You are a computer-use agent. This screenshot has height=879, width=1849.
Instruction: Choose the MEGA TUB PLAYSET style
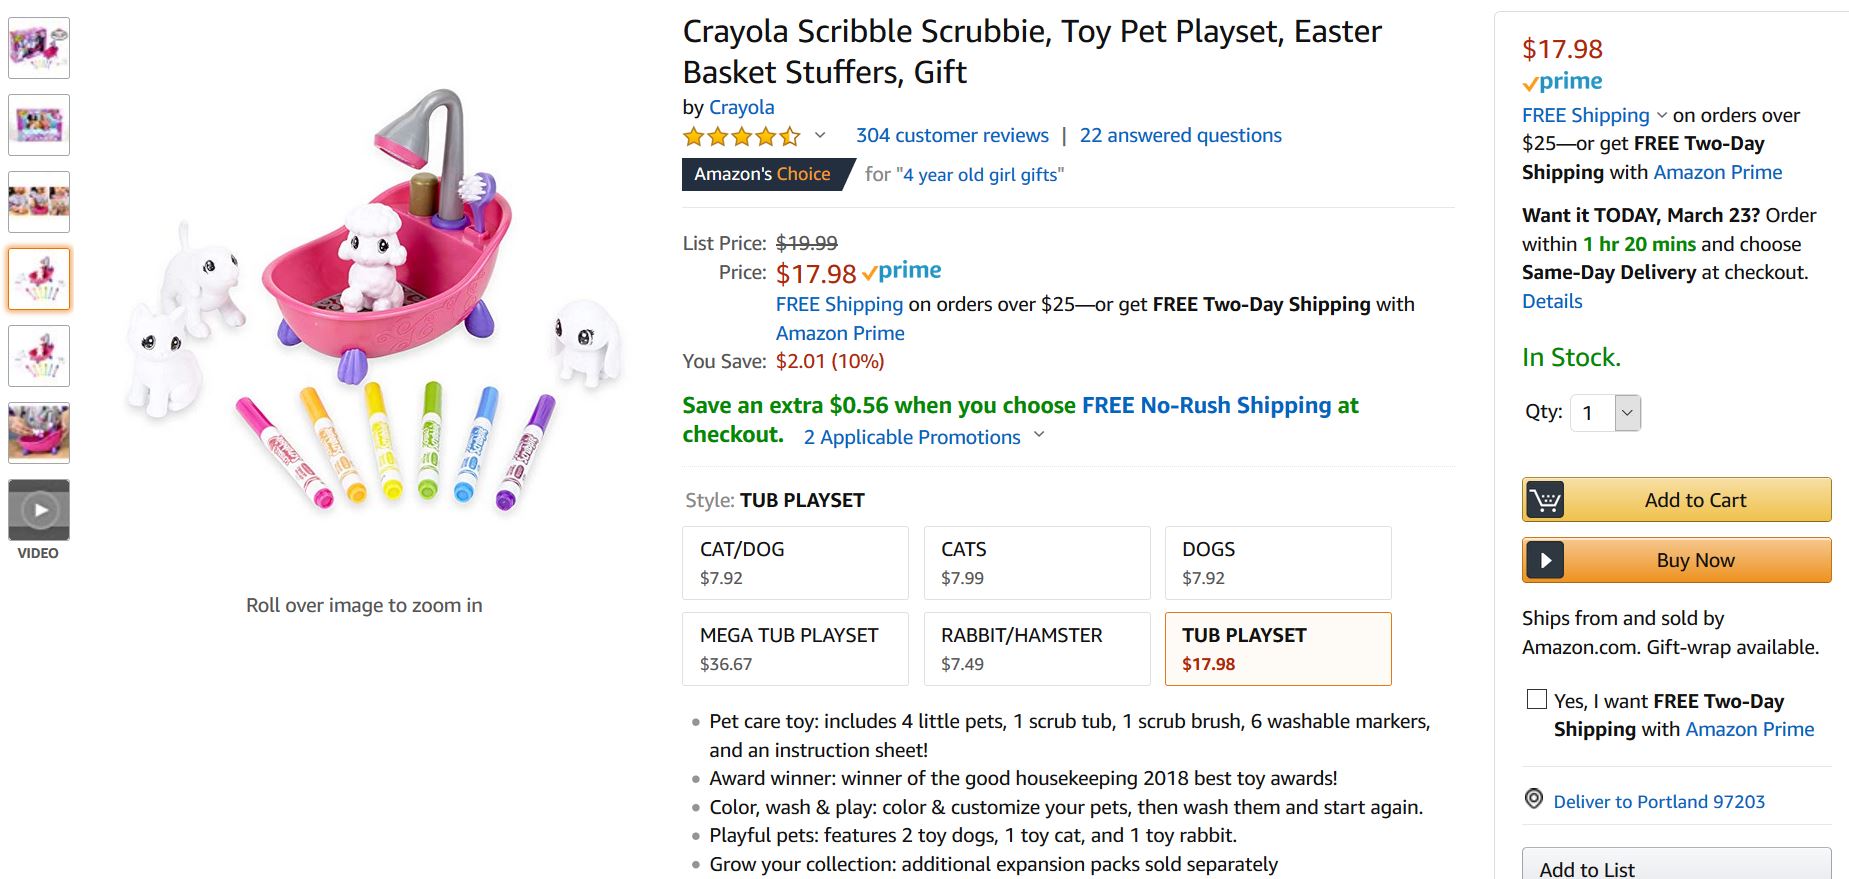click(795, 648)
